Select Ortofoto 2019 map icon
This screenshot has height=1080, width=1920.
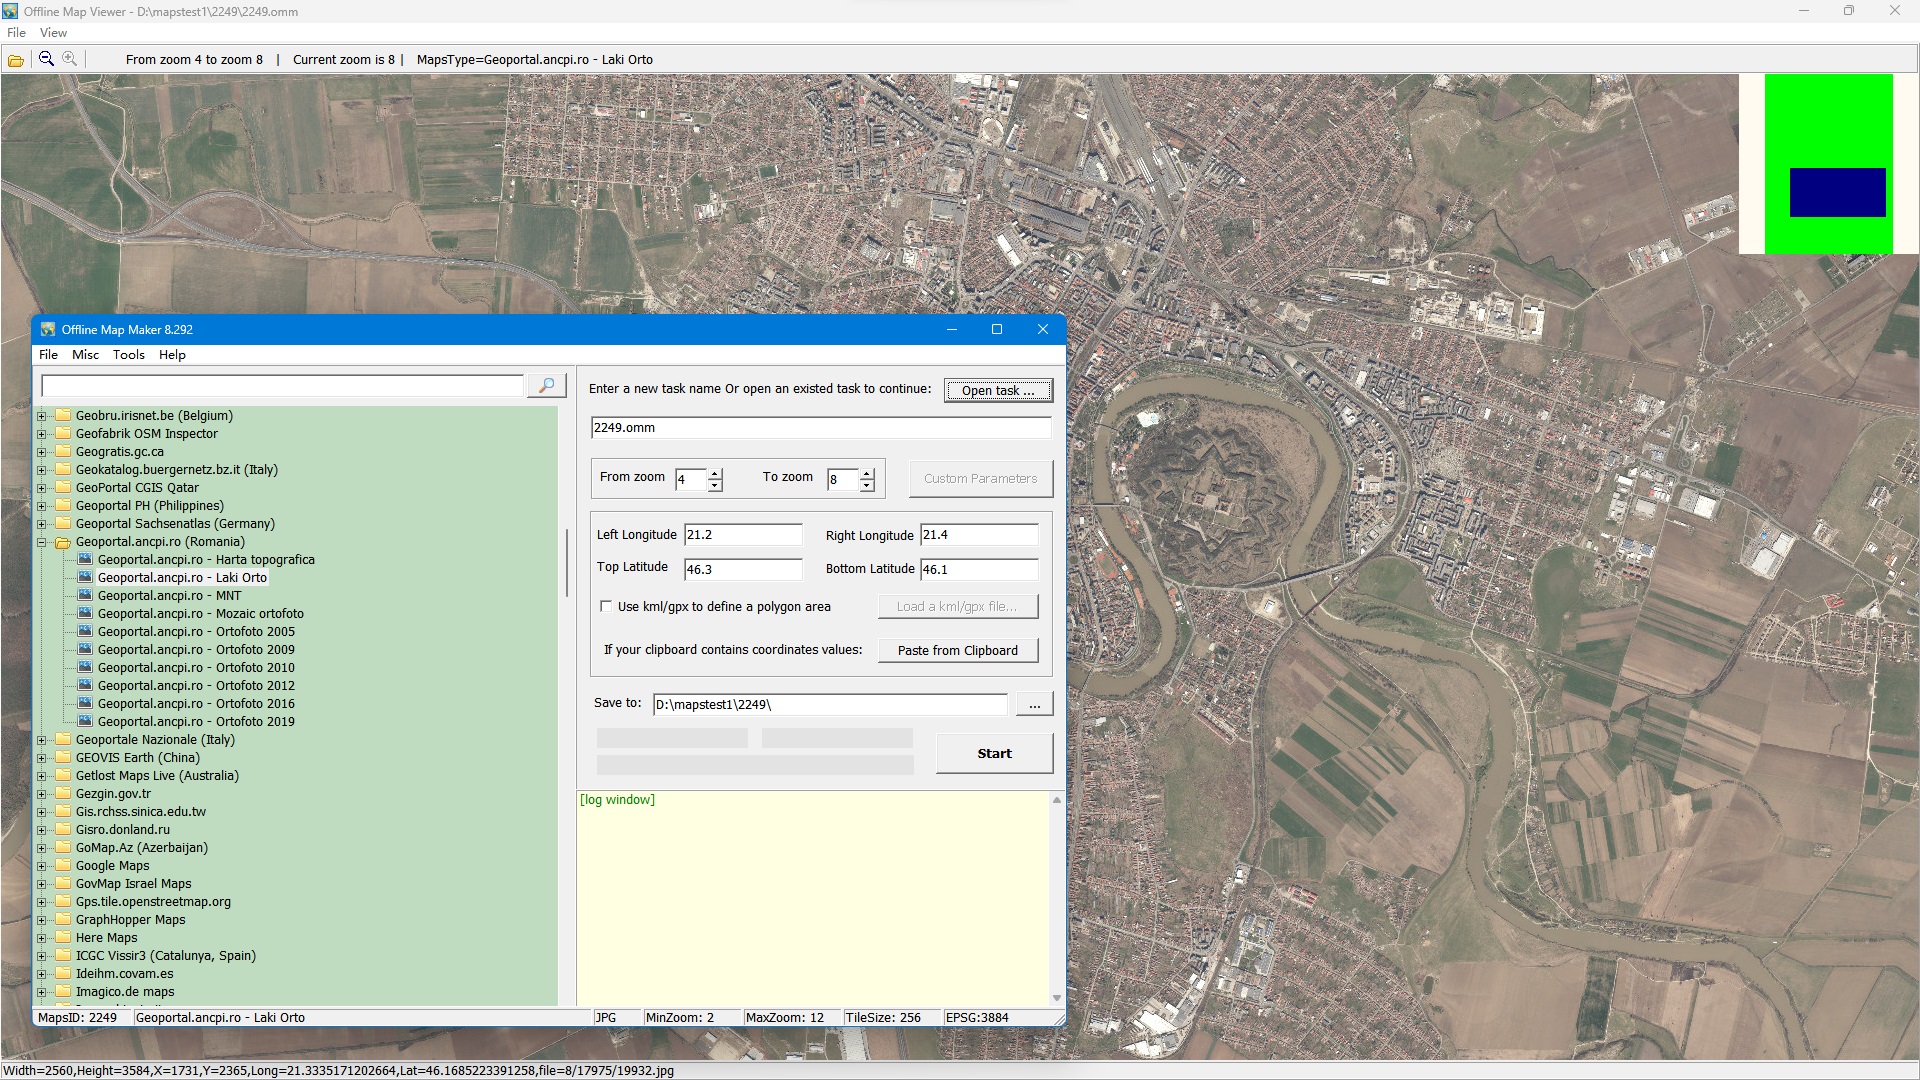[x=85, y=722]
